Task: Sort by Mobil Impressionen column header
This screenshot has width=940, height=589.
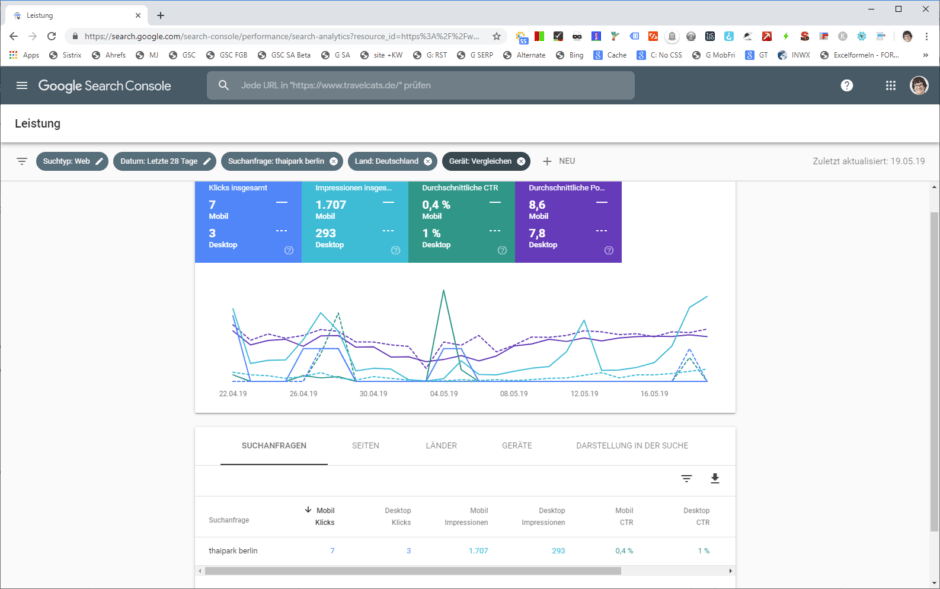Action: coord(466,516)
